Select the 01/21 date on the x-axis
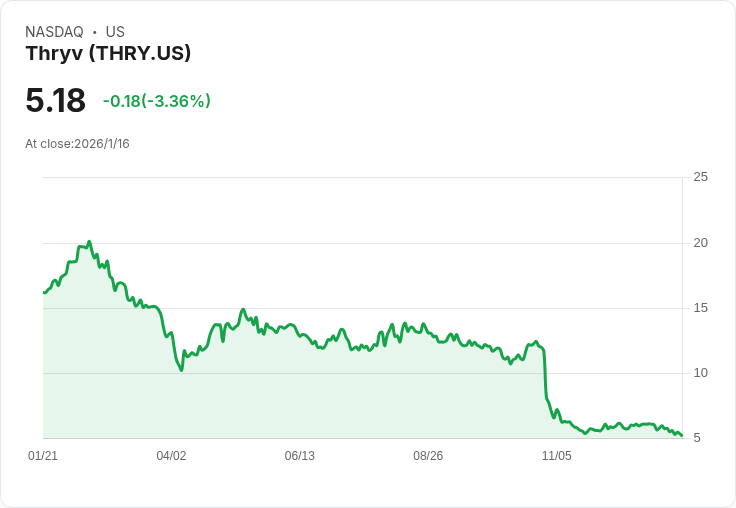Image resolution: width=736 pixels, height=508 pixels. (43, 456)
